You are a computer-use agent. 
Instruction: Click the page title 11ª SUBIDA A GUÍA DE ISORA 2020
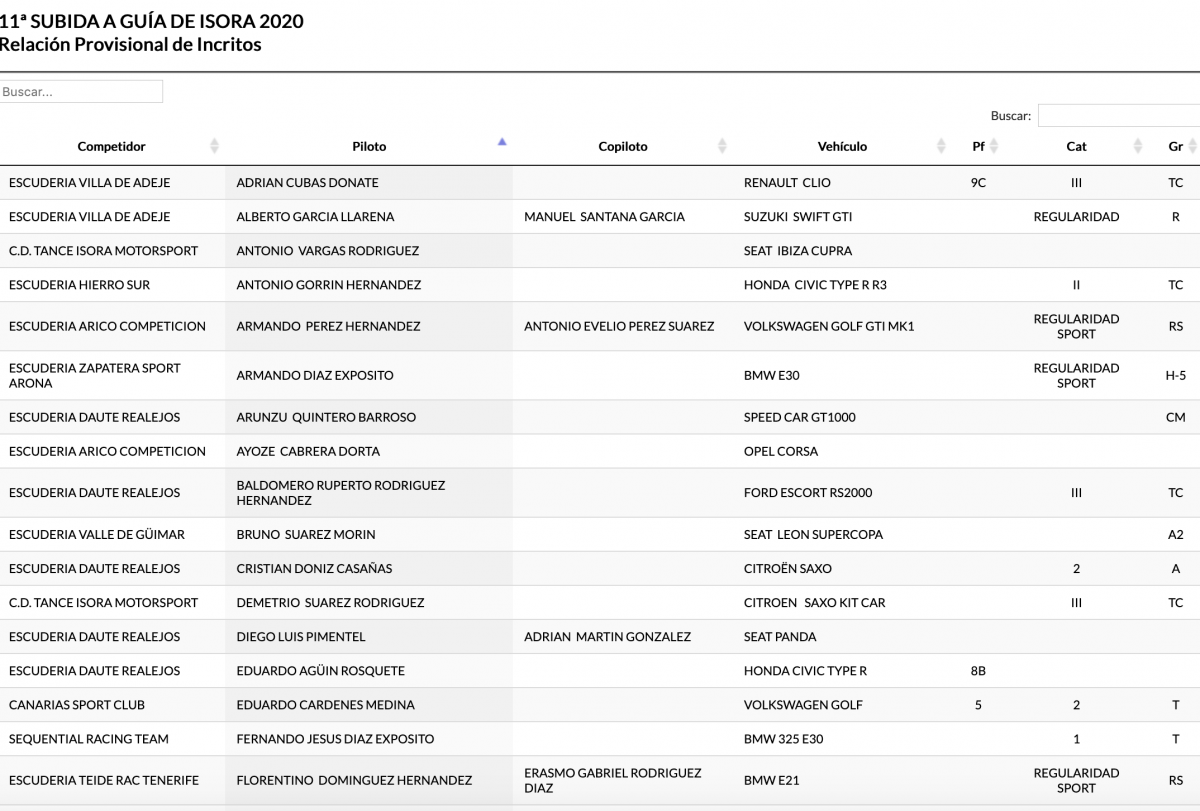[x=152, y=21]
